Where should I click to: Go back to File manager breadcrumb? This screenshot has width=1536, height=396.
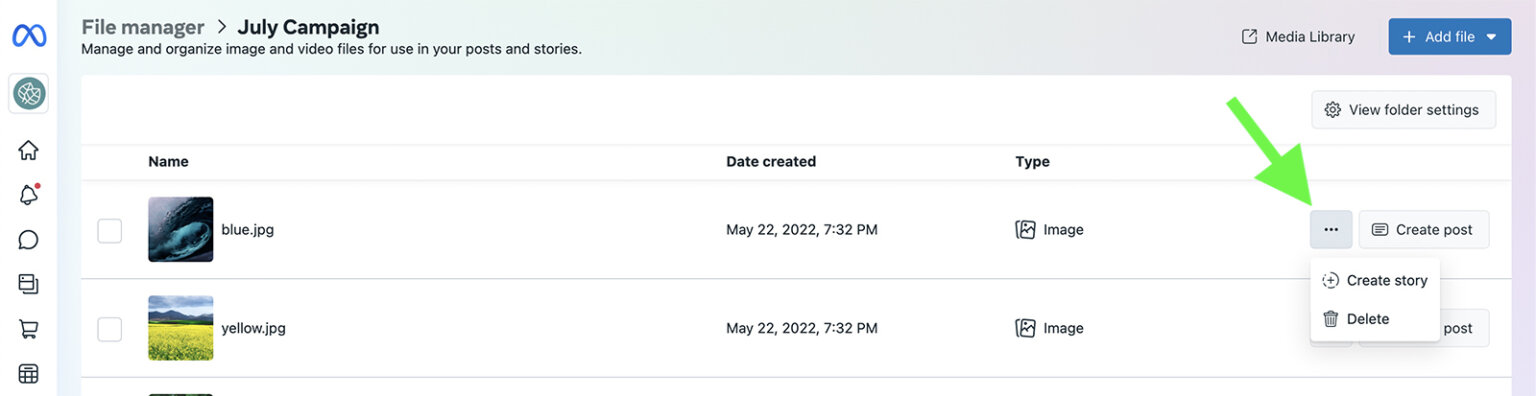(x=143, y=27)
